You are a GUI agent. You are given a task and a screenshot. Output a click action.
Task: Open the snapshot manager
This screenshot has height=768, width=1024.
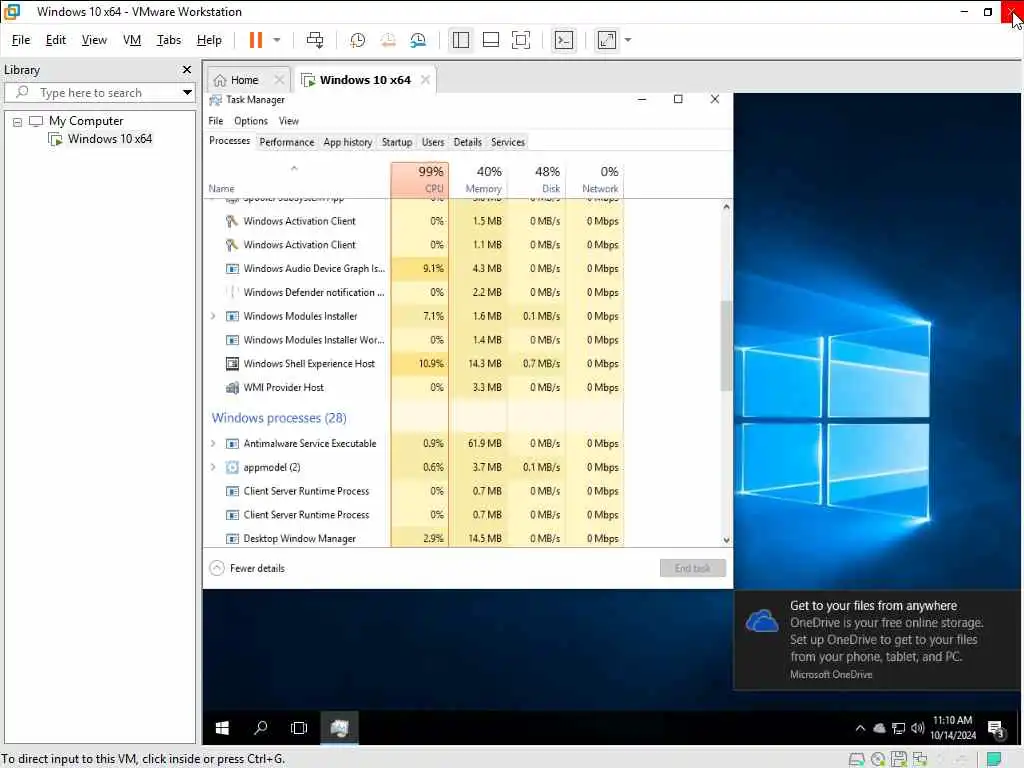tap(418, 40)
